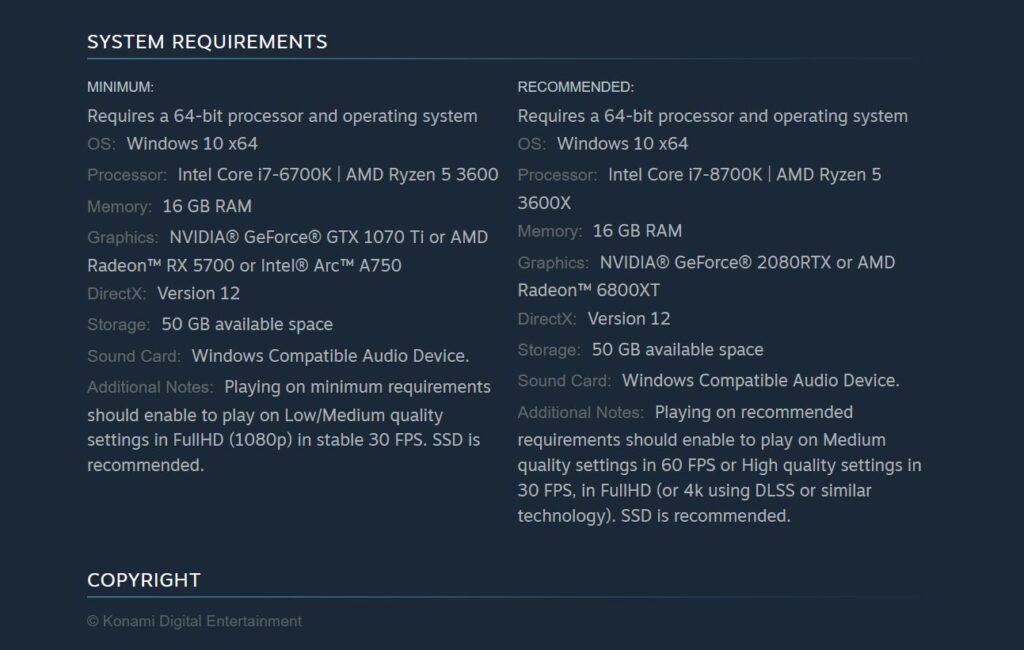Image resolution: width=1024 pixels, height=650 pixels.
Task: Click the minimum Additional Notes label
Action: coord(150,386)
